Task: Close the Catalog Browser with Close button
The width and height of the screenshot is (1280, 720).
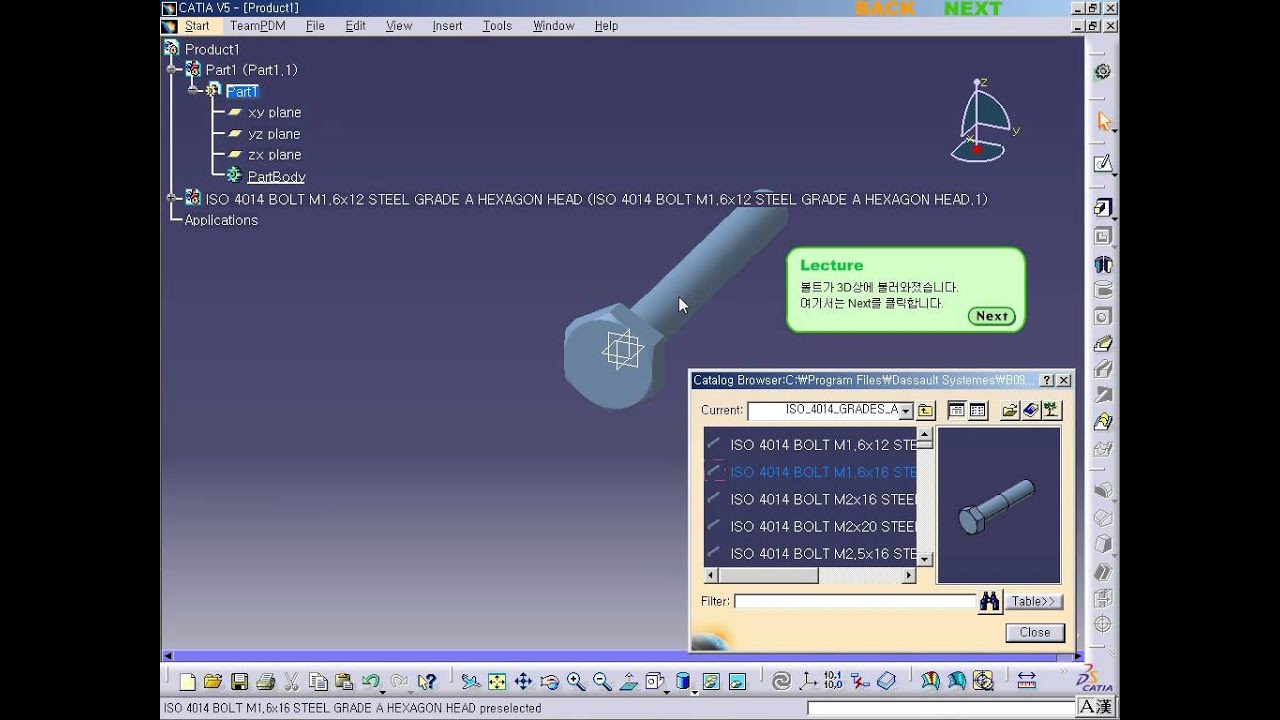Action: pyautogui.click(x=1035, y=632)
